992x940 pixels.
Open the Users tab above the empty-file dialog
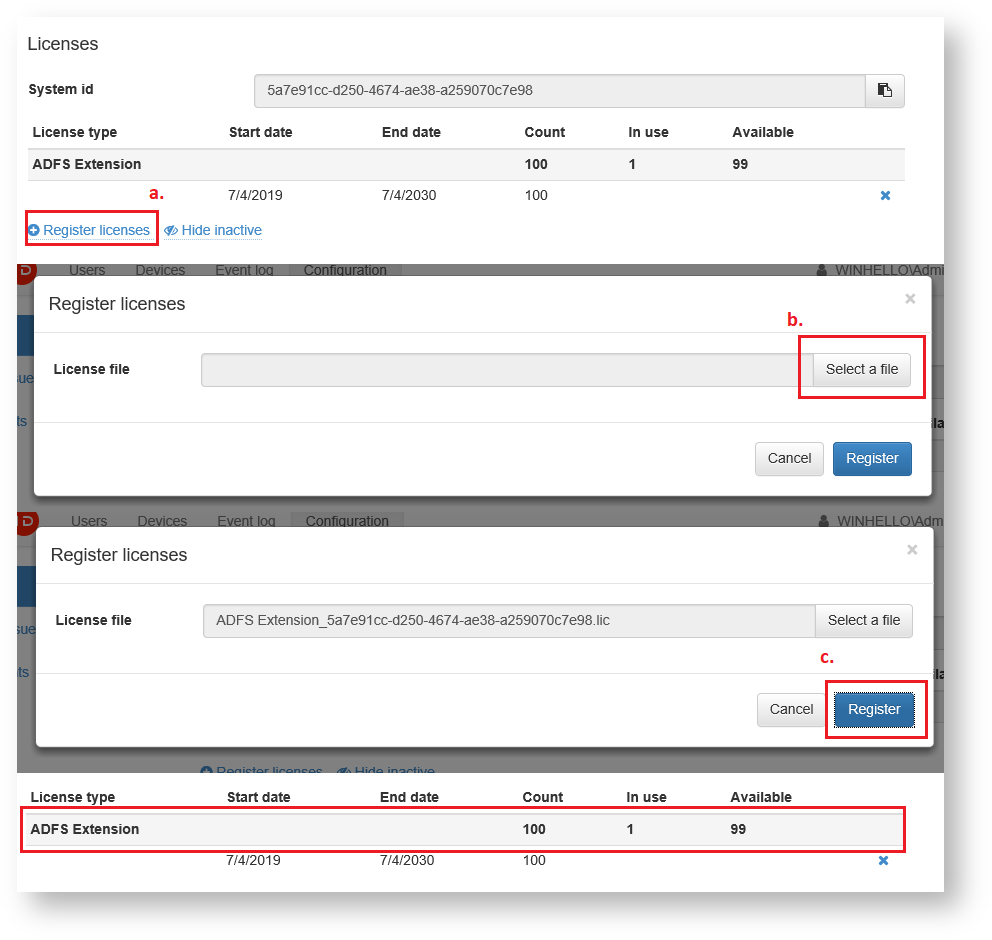point(87,271)
